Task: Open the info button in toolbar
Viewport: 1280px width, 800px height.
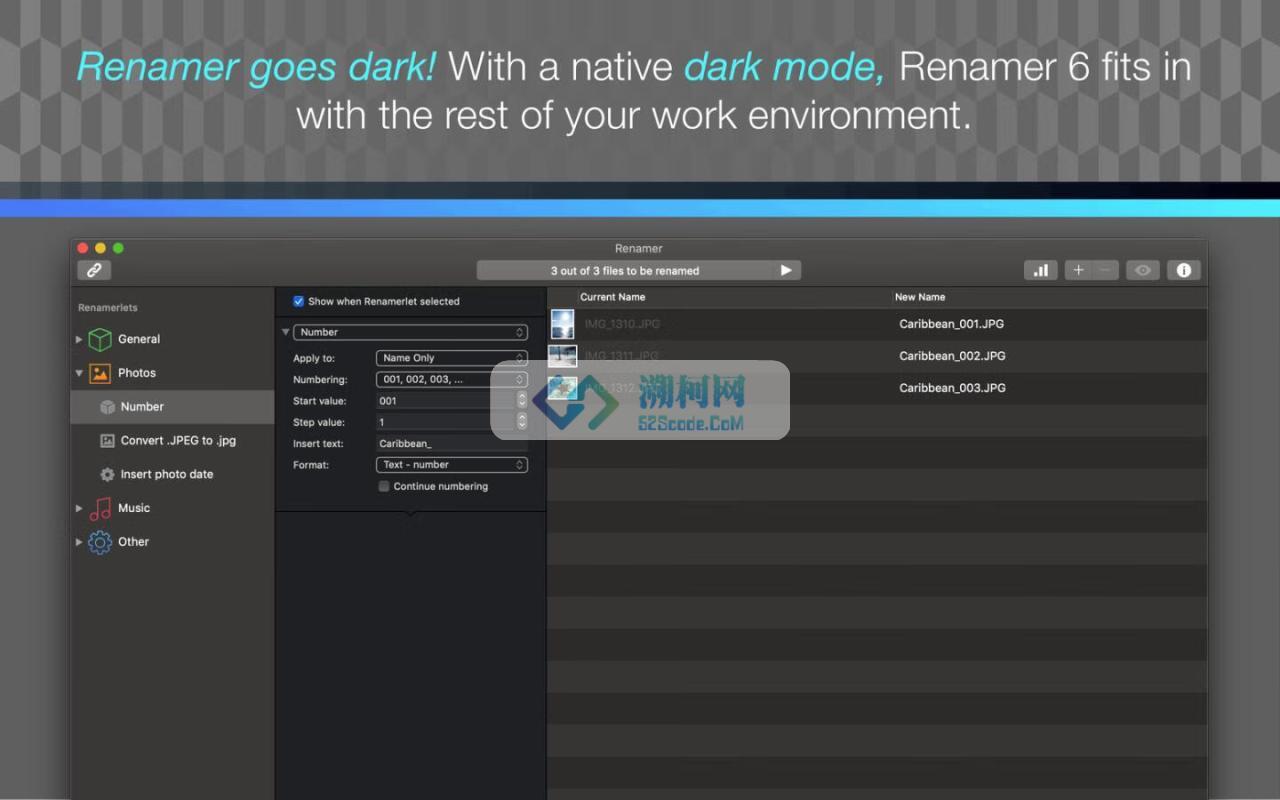Action: (x=1184, y=270)
